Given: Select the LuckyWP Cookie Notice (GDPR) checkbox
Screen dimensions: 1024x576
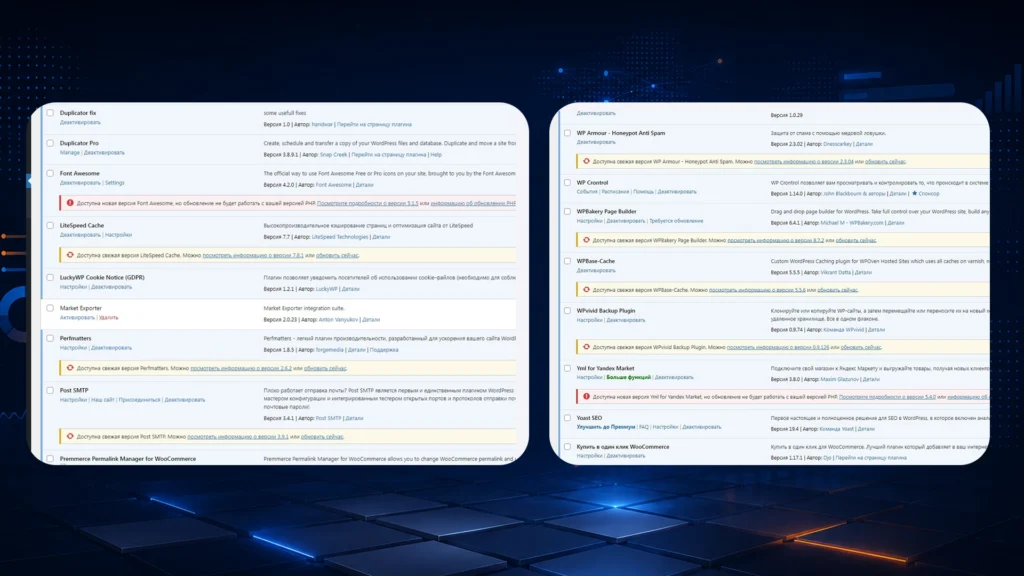Looking at the screenshot, I should pos(50,278).
